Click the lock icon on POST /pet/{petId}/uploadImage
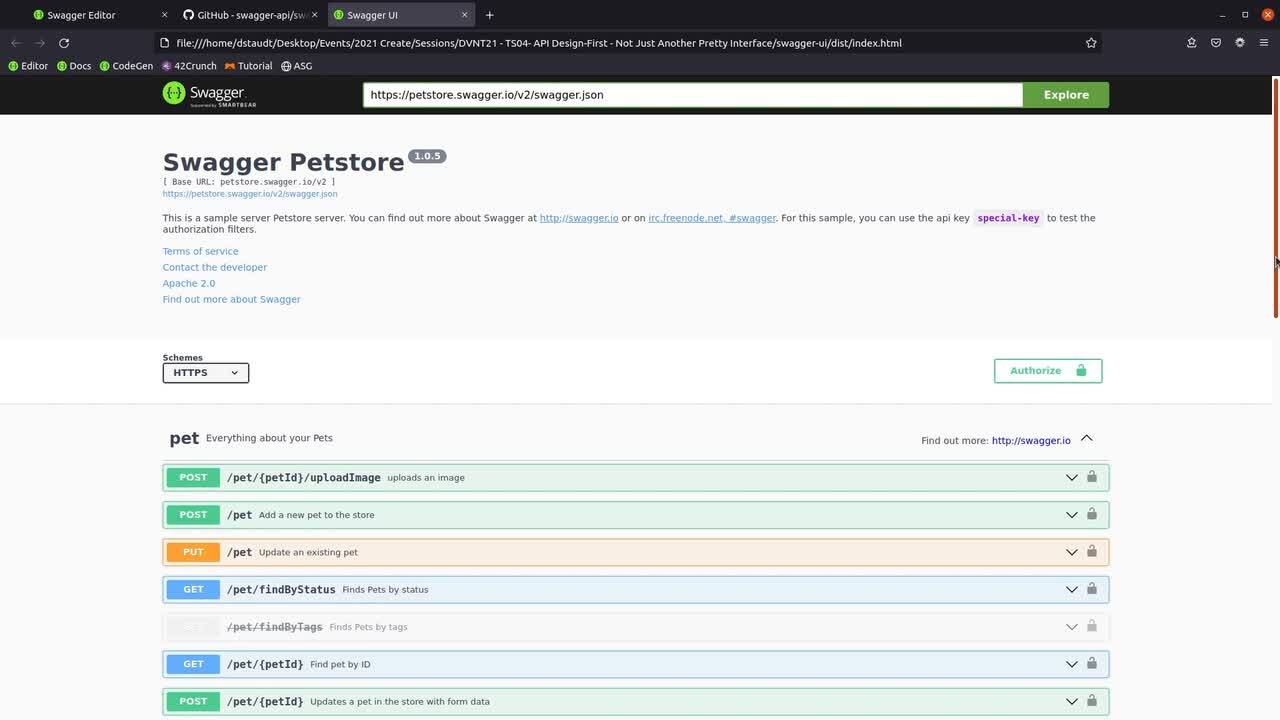This screenshot has width=1280, height=720. tap(1092, 477)
